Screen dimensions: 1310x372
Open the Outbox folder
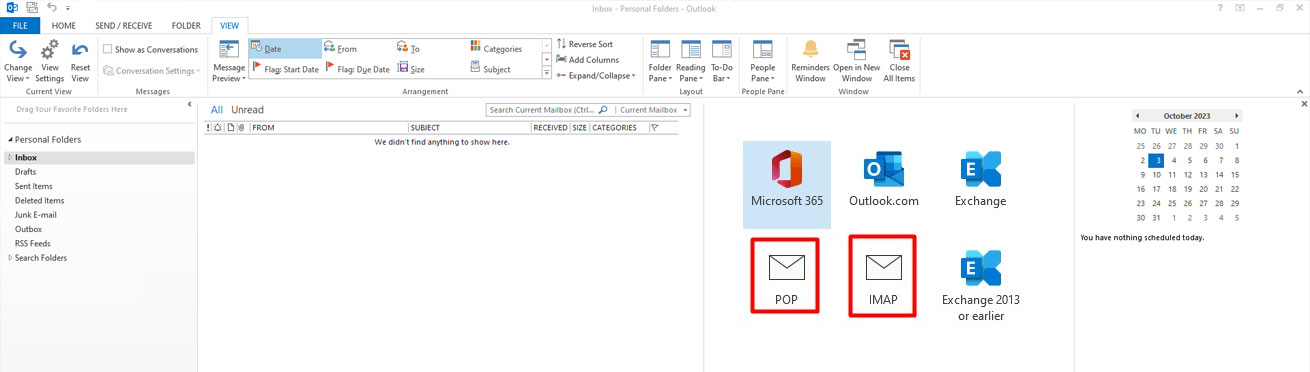[29, 229]
